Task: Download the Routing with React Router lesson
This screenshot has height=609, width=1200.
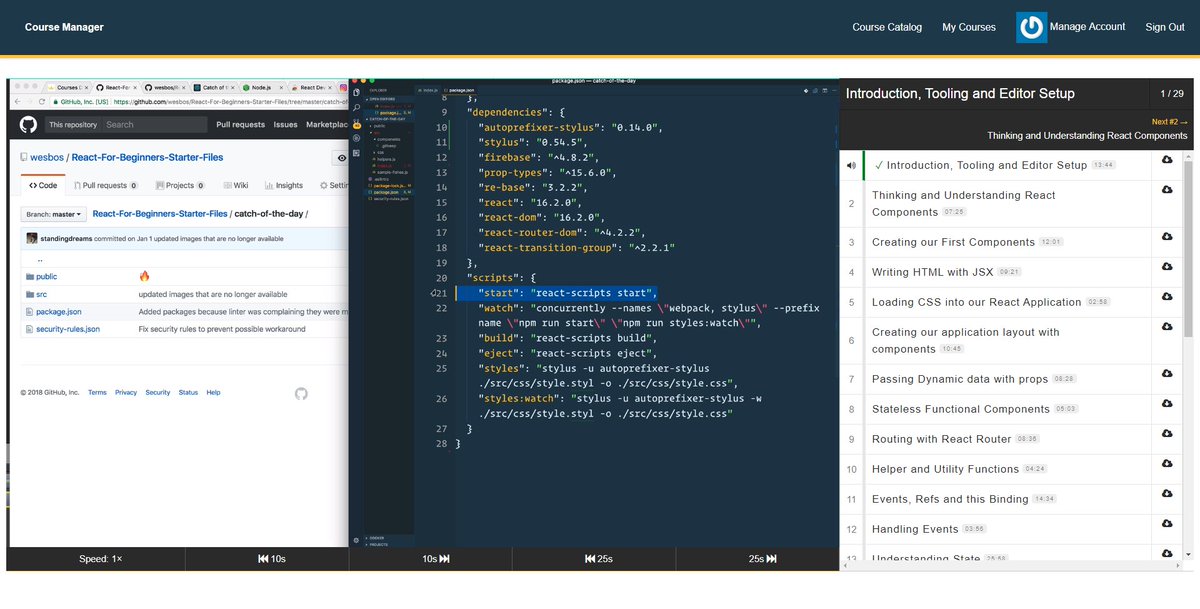Action: (x=1167, y=434)
